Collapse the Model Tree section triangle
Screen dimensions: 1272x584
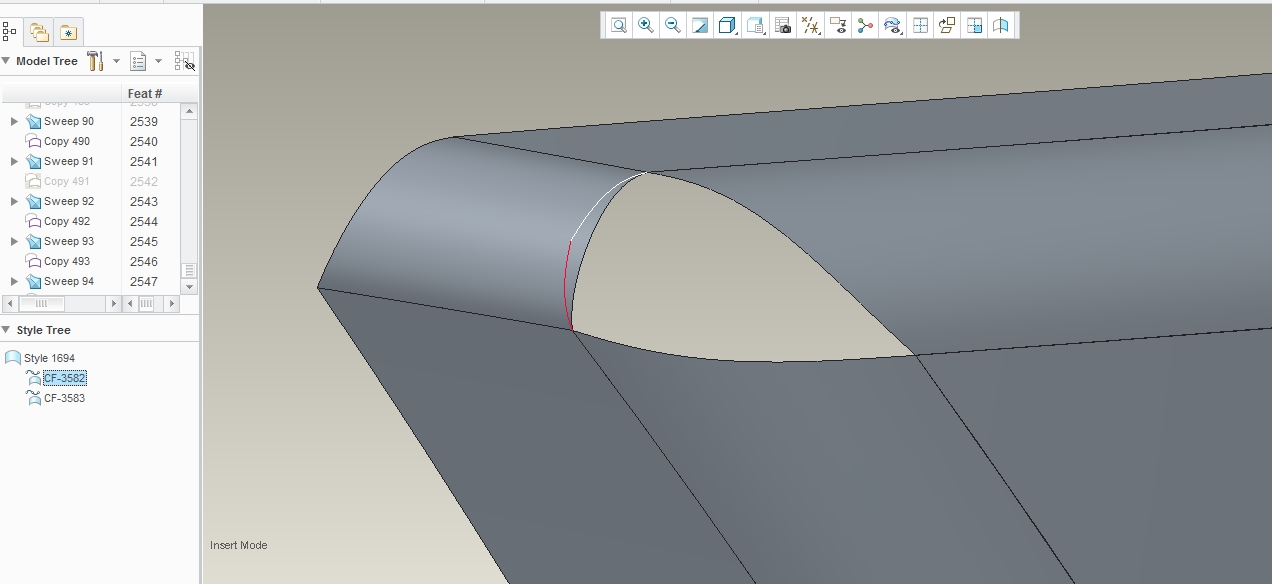point(6,61)
